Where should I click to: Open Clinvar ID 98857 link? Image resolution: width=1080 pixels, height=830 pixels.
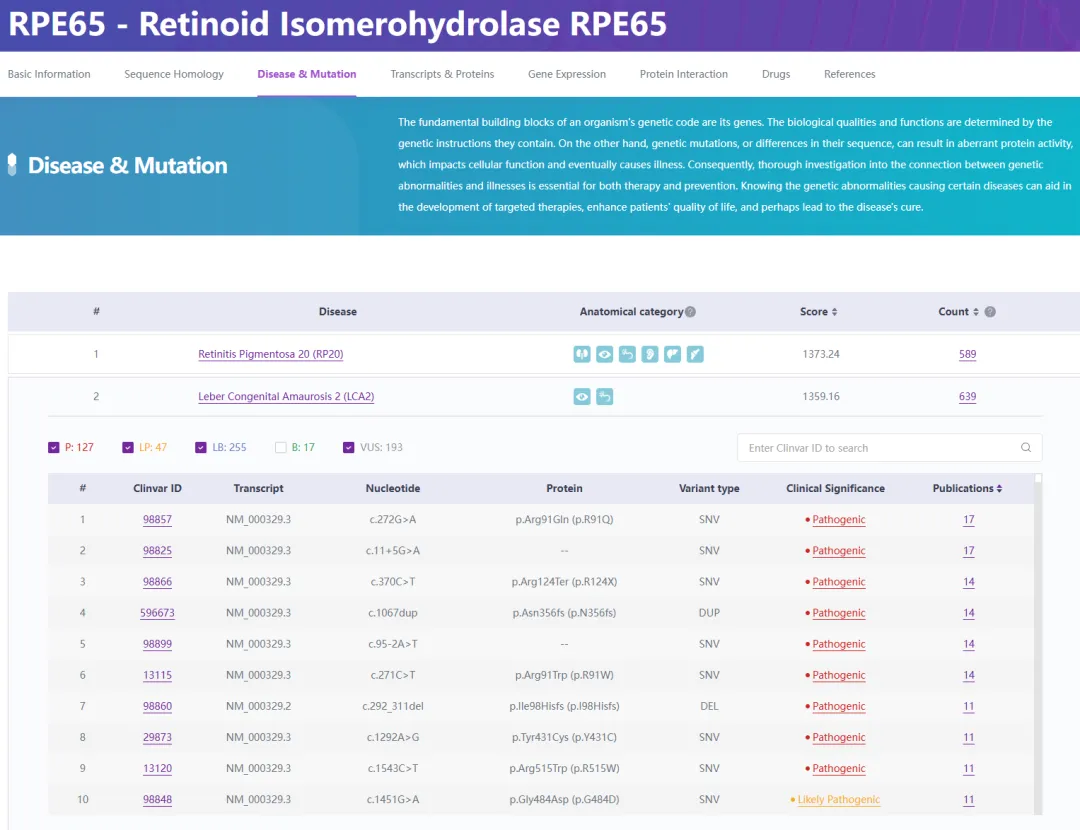(157, 520)
